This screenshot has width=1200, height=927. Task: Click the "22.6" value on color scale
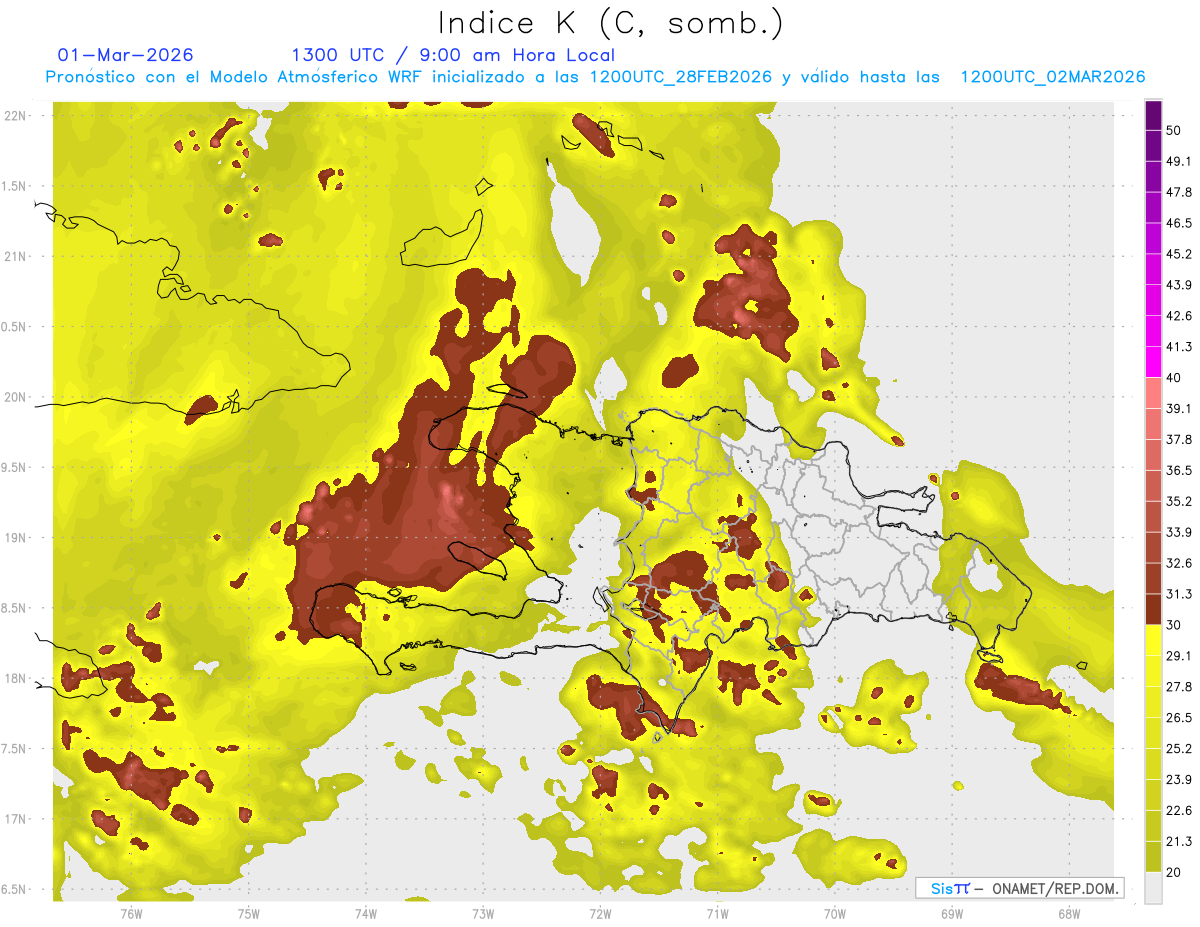tap(1179, 810)
